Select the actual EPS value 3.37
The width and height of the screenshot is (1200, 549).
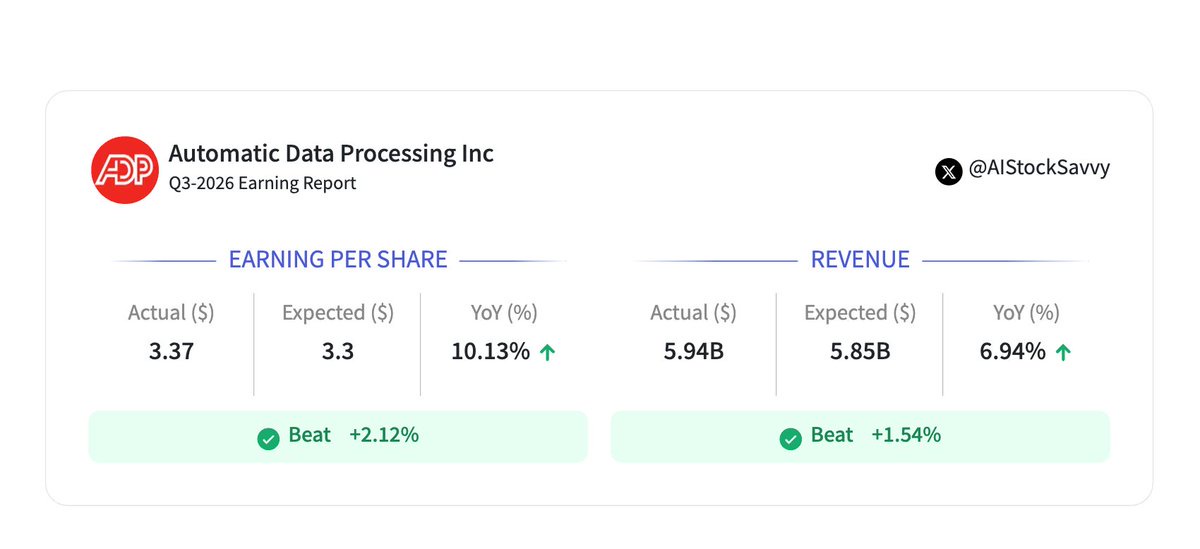pos(171,351)
